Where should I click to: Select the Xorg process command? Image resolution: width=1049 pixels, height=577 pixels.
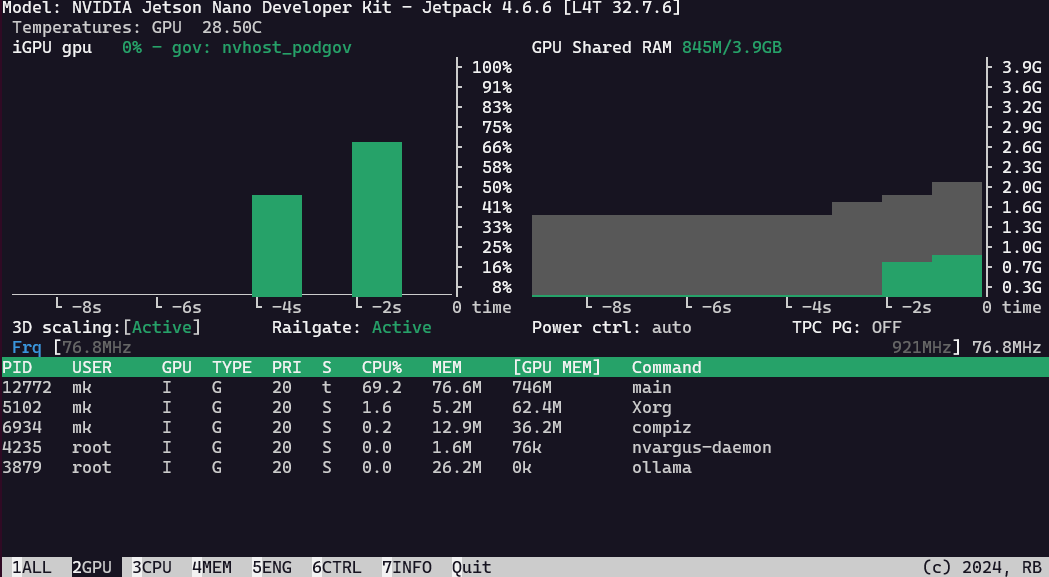point(652,408)
